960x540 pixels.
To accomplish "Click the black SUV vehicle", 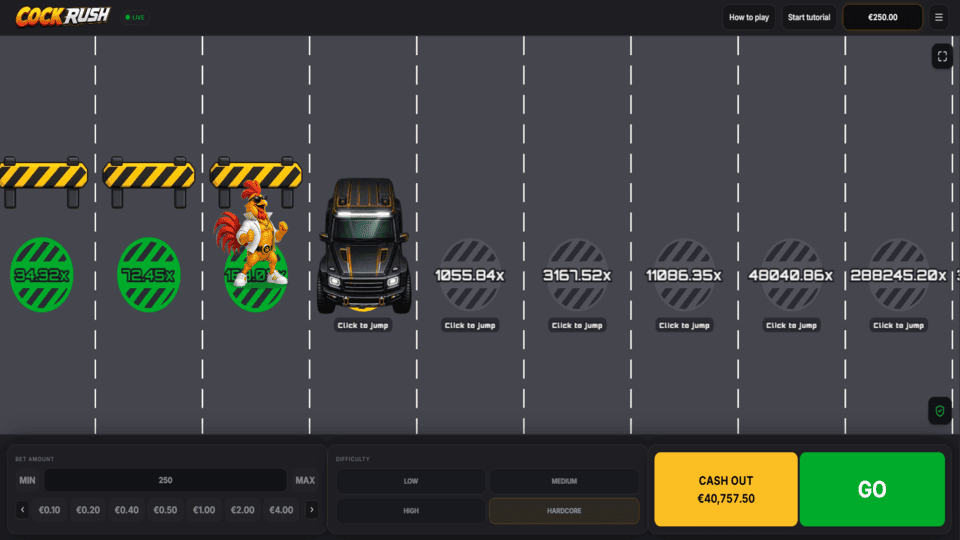I will click(364, 245).
